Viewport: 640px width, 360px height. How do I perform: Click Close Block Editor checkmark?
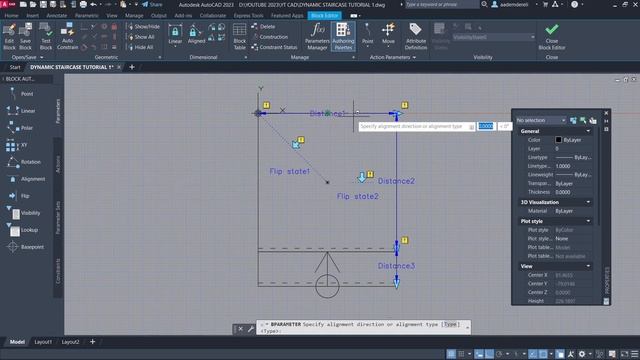click(x=552, y=36)
